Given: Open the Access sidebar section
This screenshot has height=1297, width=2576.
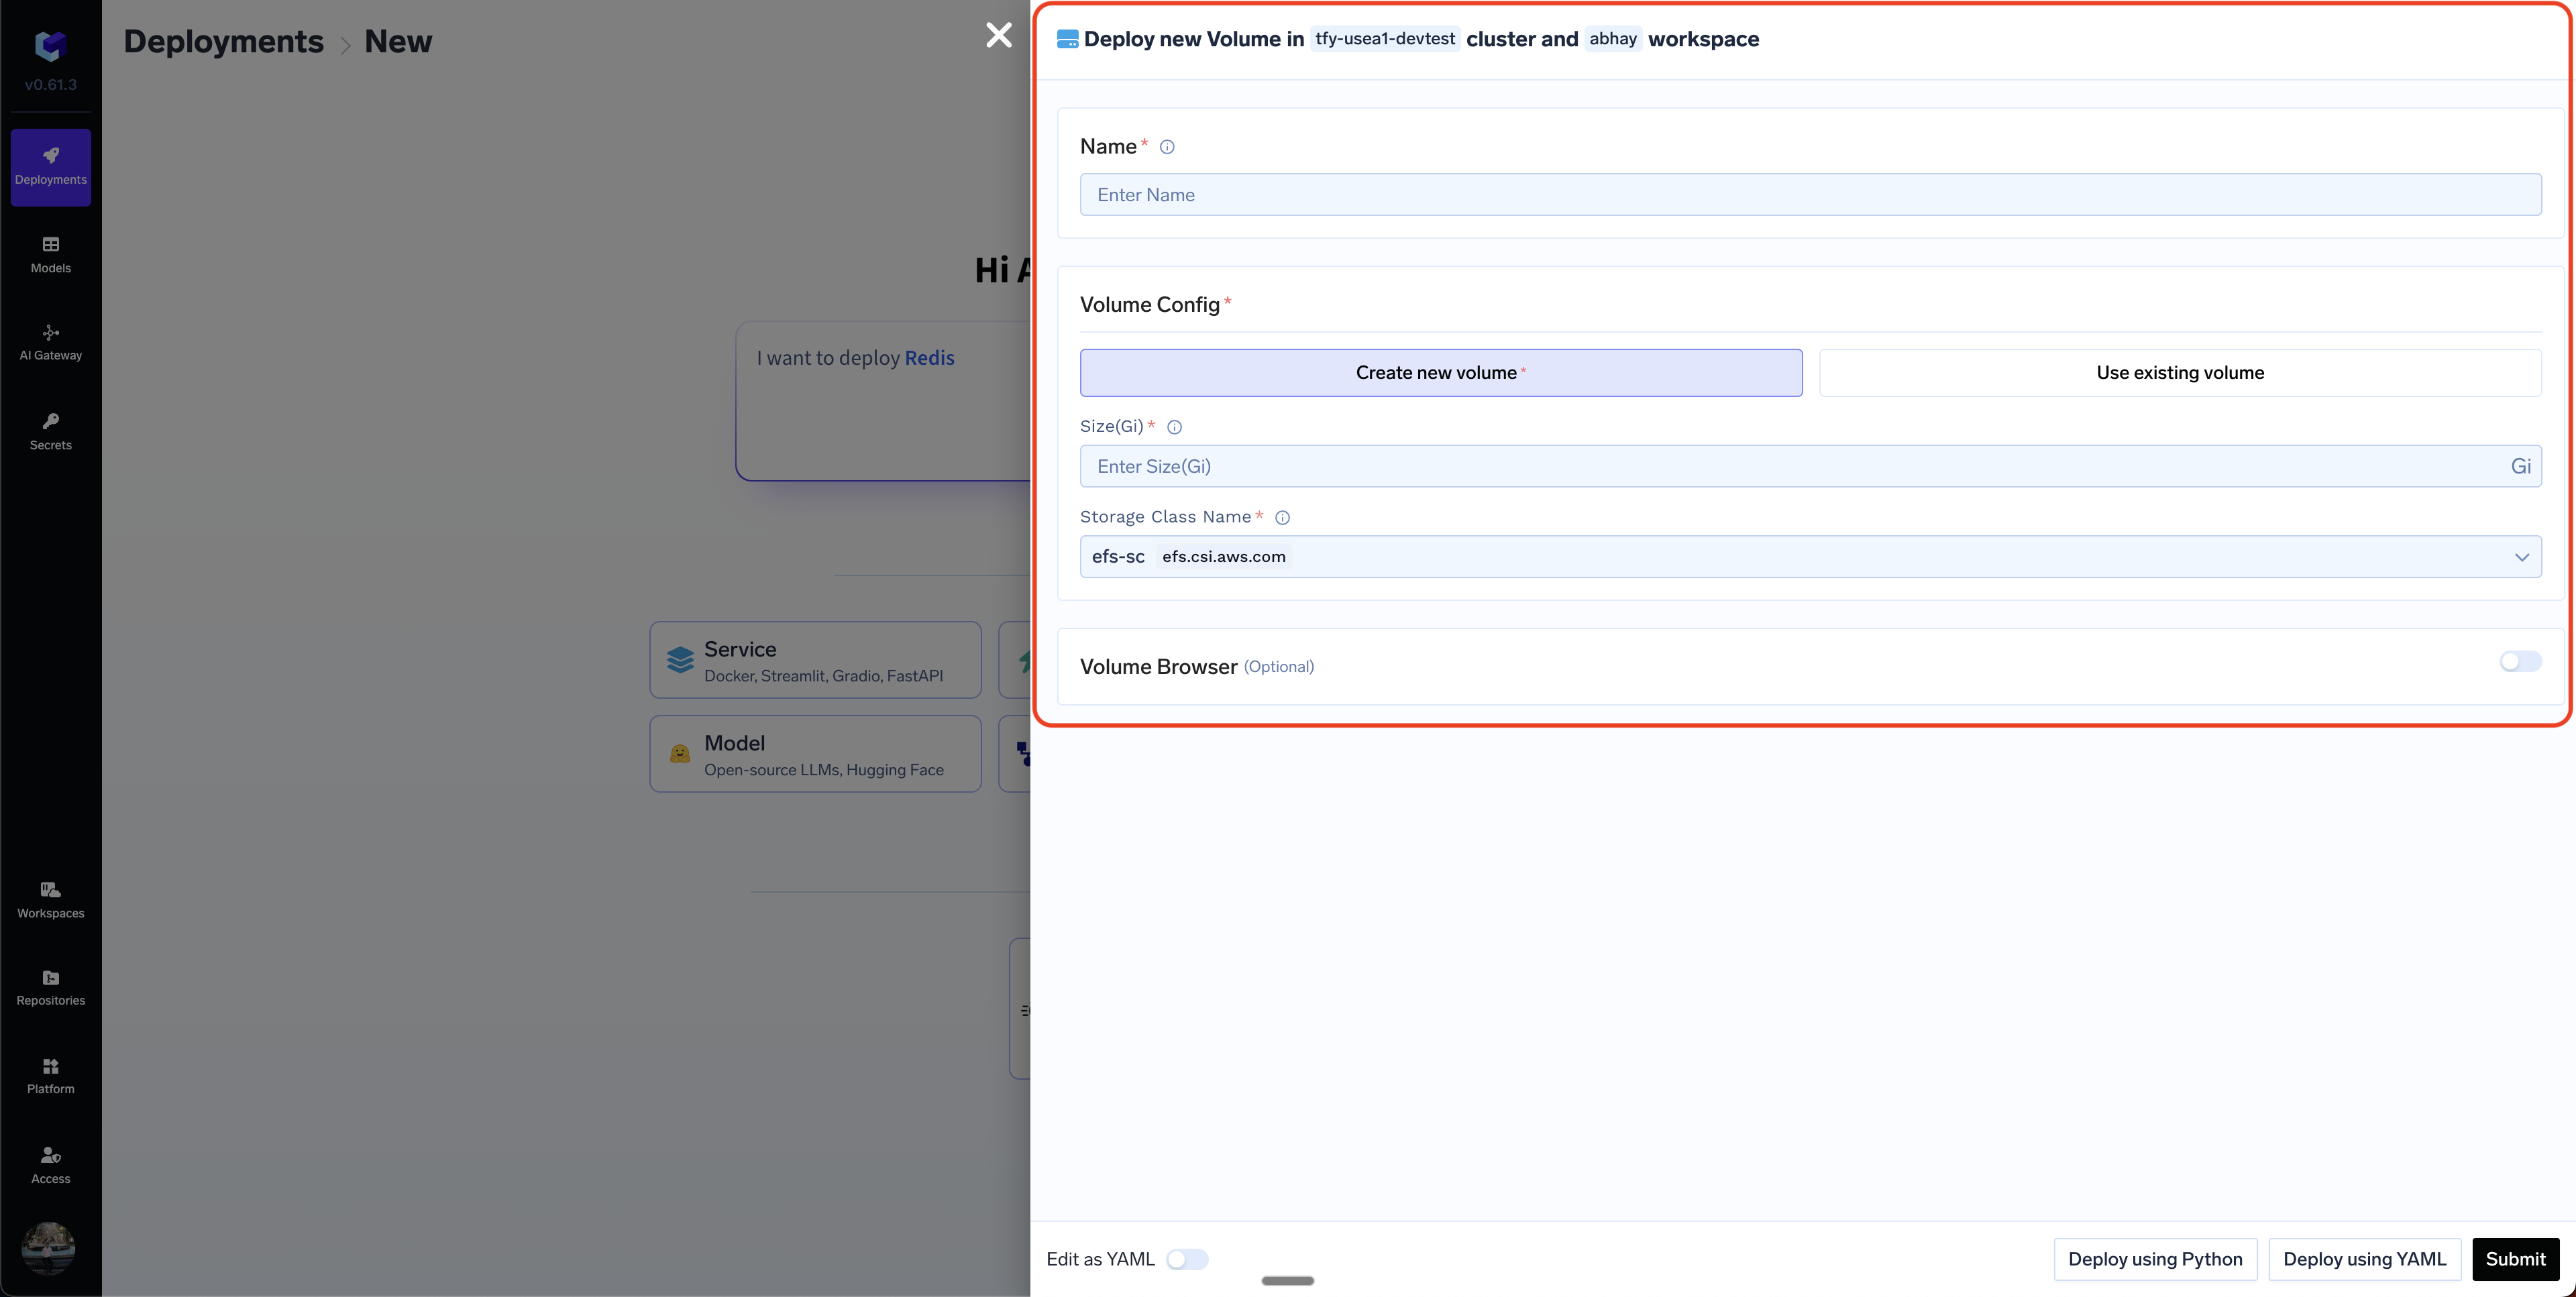Looking at the screenshot, I should [x=51, y=1165].
